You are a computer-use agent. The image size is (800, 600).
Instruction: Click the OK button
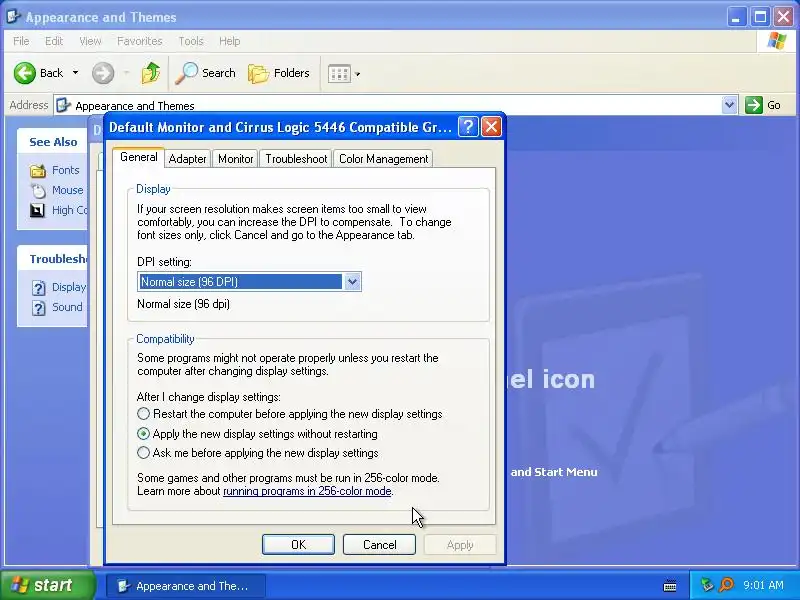[x=298, y=544]
